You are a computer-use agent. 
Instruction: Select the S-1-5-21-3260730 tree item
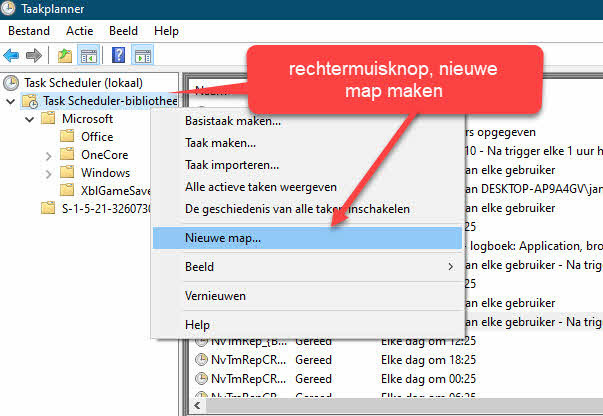tap(106, 209)
